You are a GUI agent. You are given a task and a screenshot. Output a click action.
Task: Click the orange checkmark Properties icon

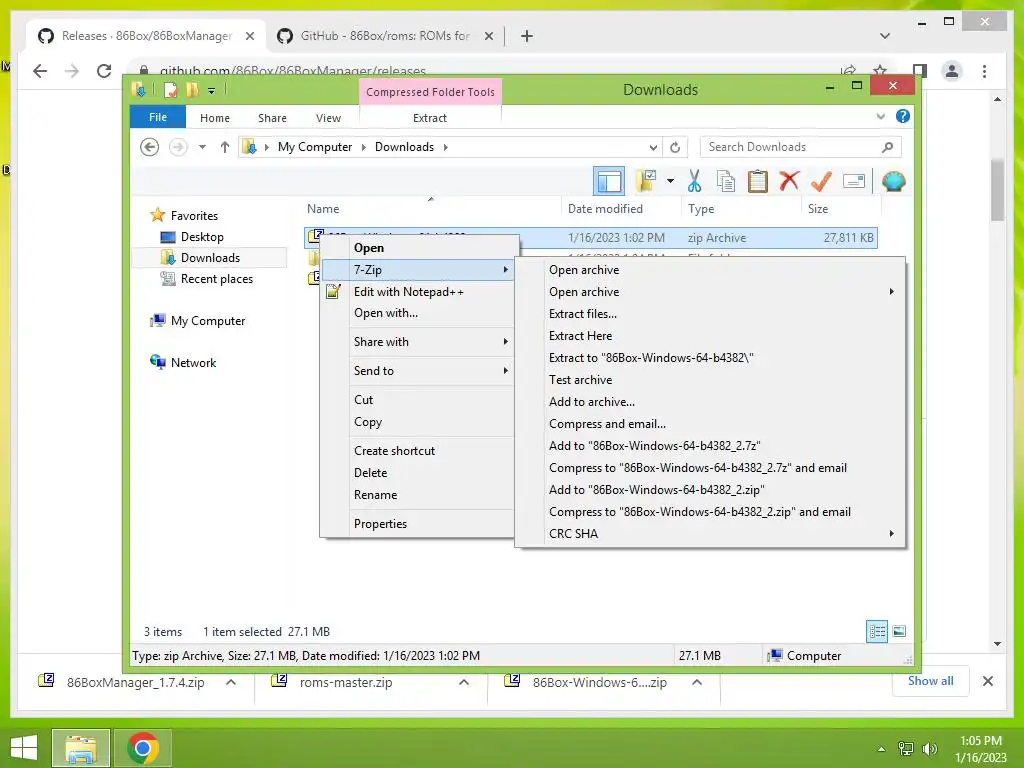click(821, 181)
